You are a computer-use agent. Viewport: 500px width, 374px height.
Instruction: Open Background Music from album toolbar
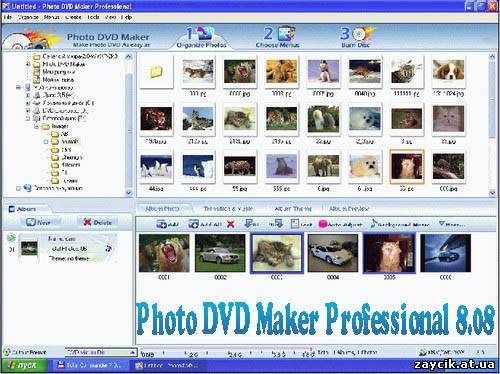coord(400,224)
